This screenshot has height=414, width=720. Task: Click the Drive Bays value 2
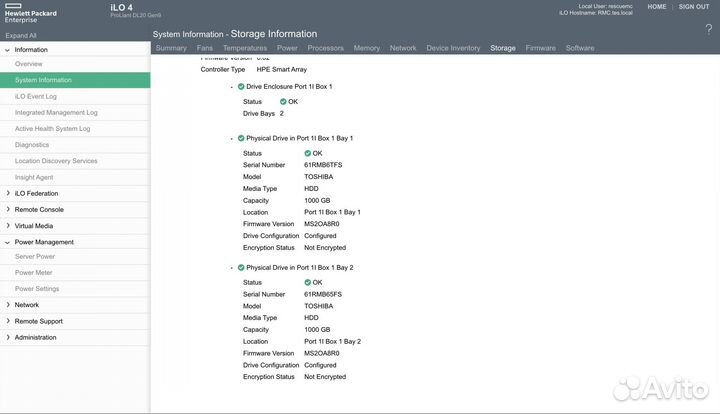coord(281,113)
